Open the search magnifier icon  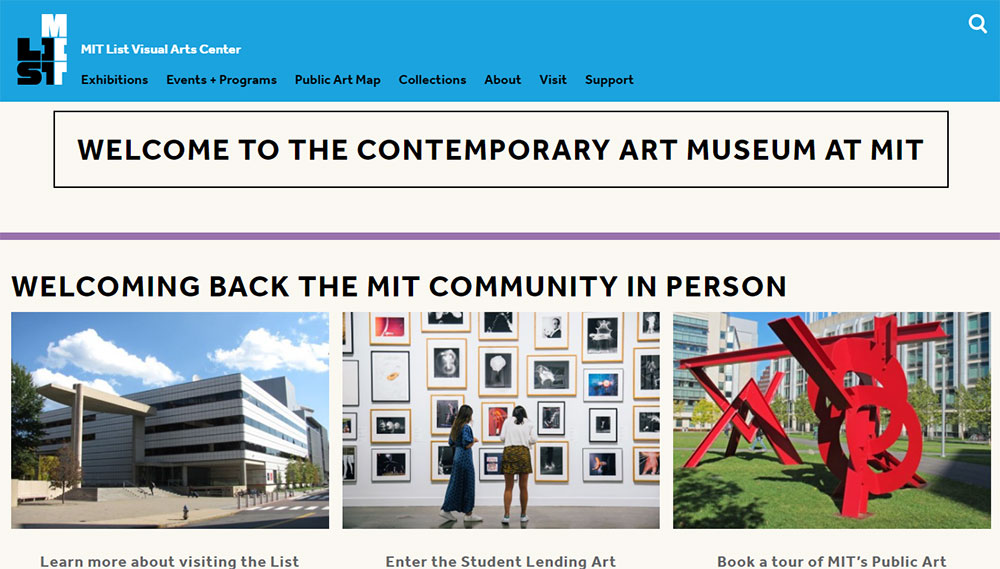point(978,24)
